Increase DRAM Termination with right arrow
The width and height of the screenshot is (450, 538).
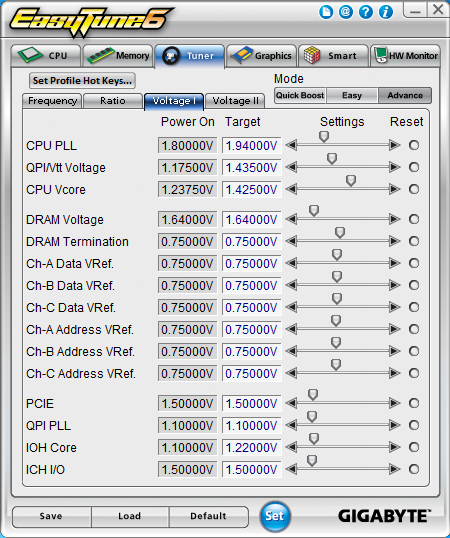394,241
